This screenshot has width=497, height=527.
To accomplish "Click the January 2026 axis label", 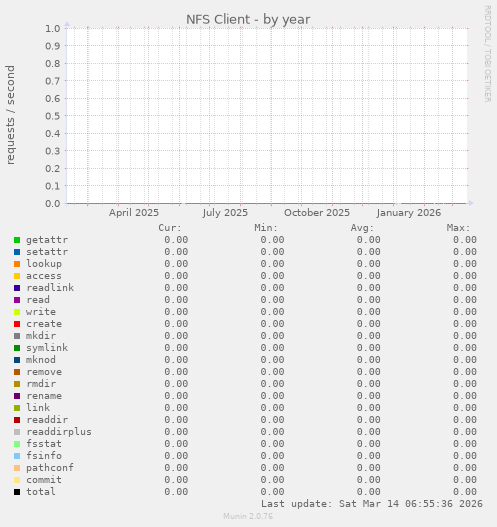I will pyautogui.click(x=409, y=213).
